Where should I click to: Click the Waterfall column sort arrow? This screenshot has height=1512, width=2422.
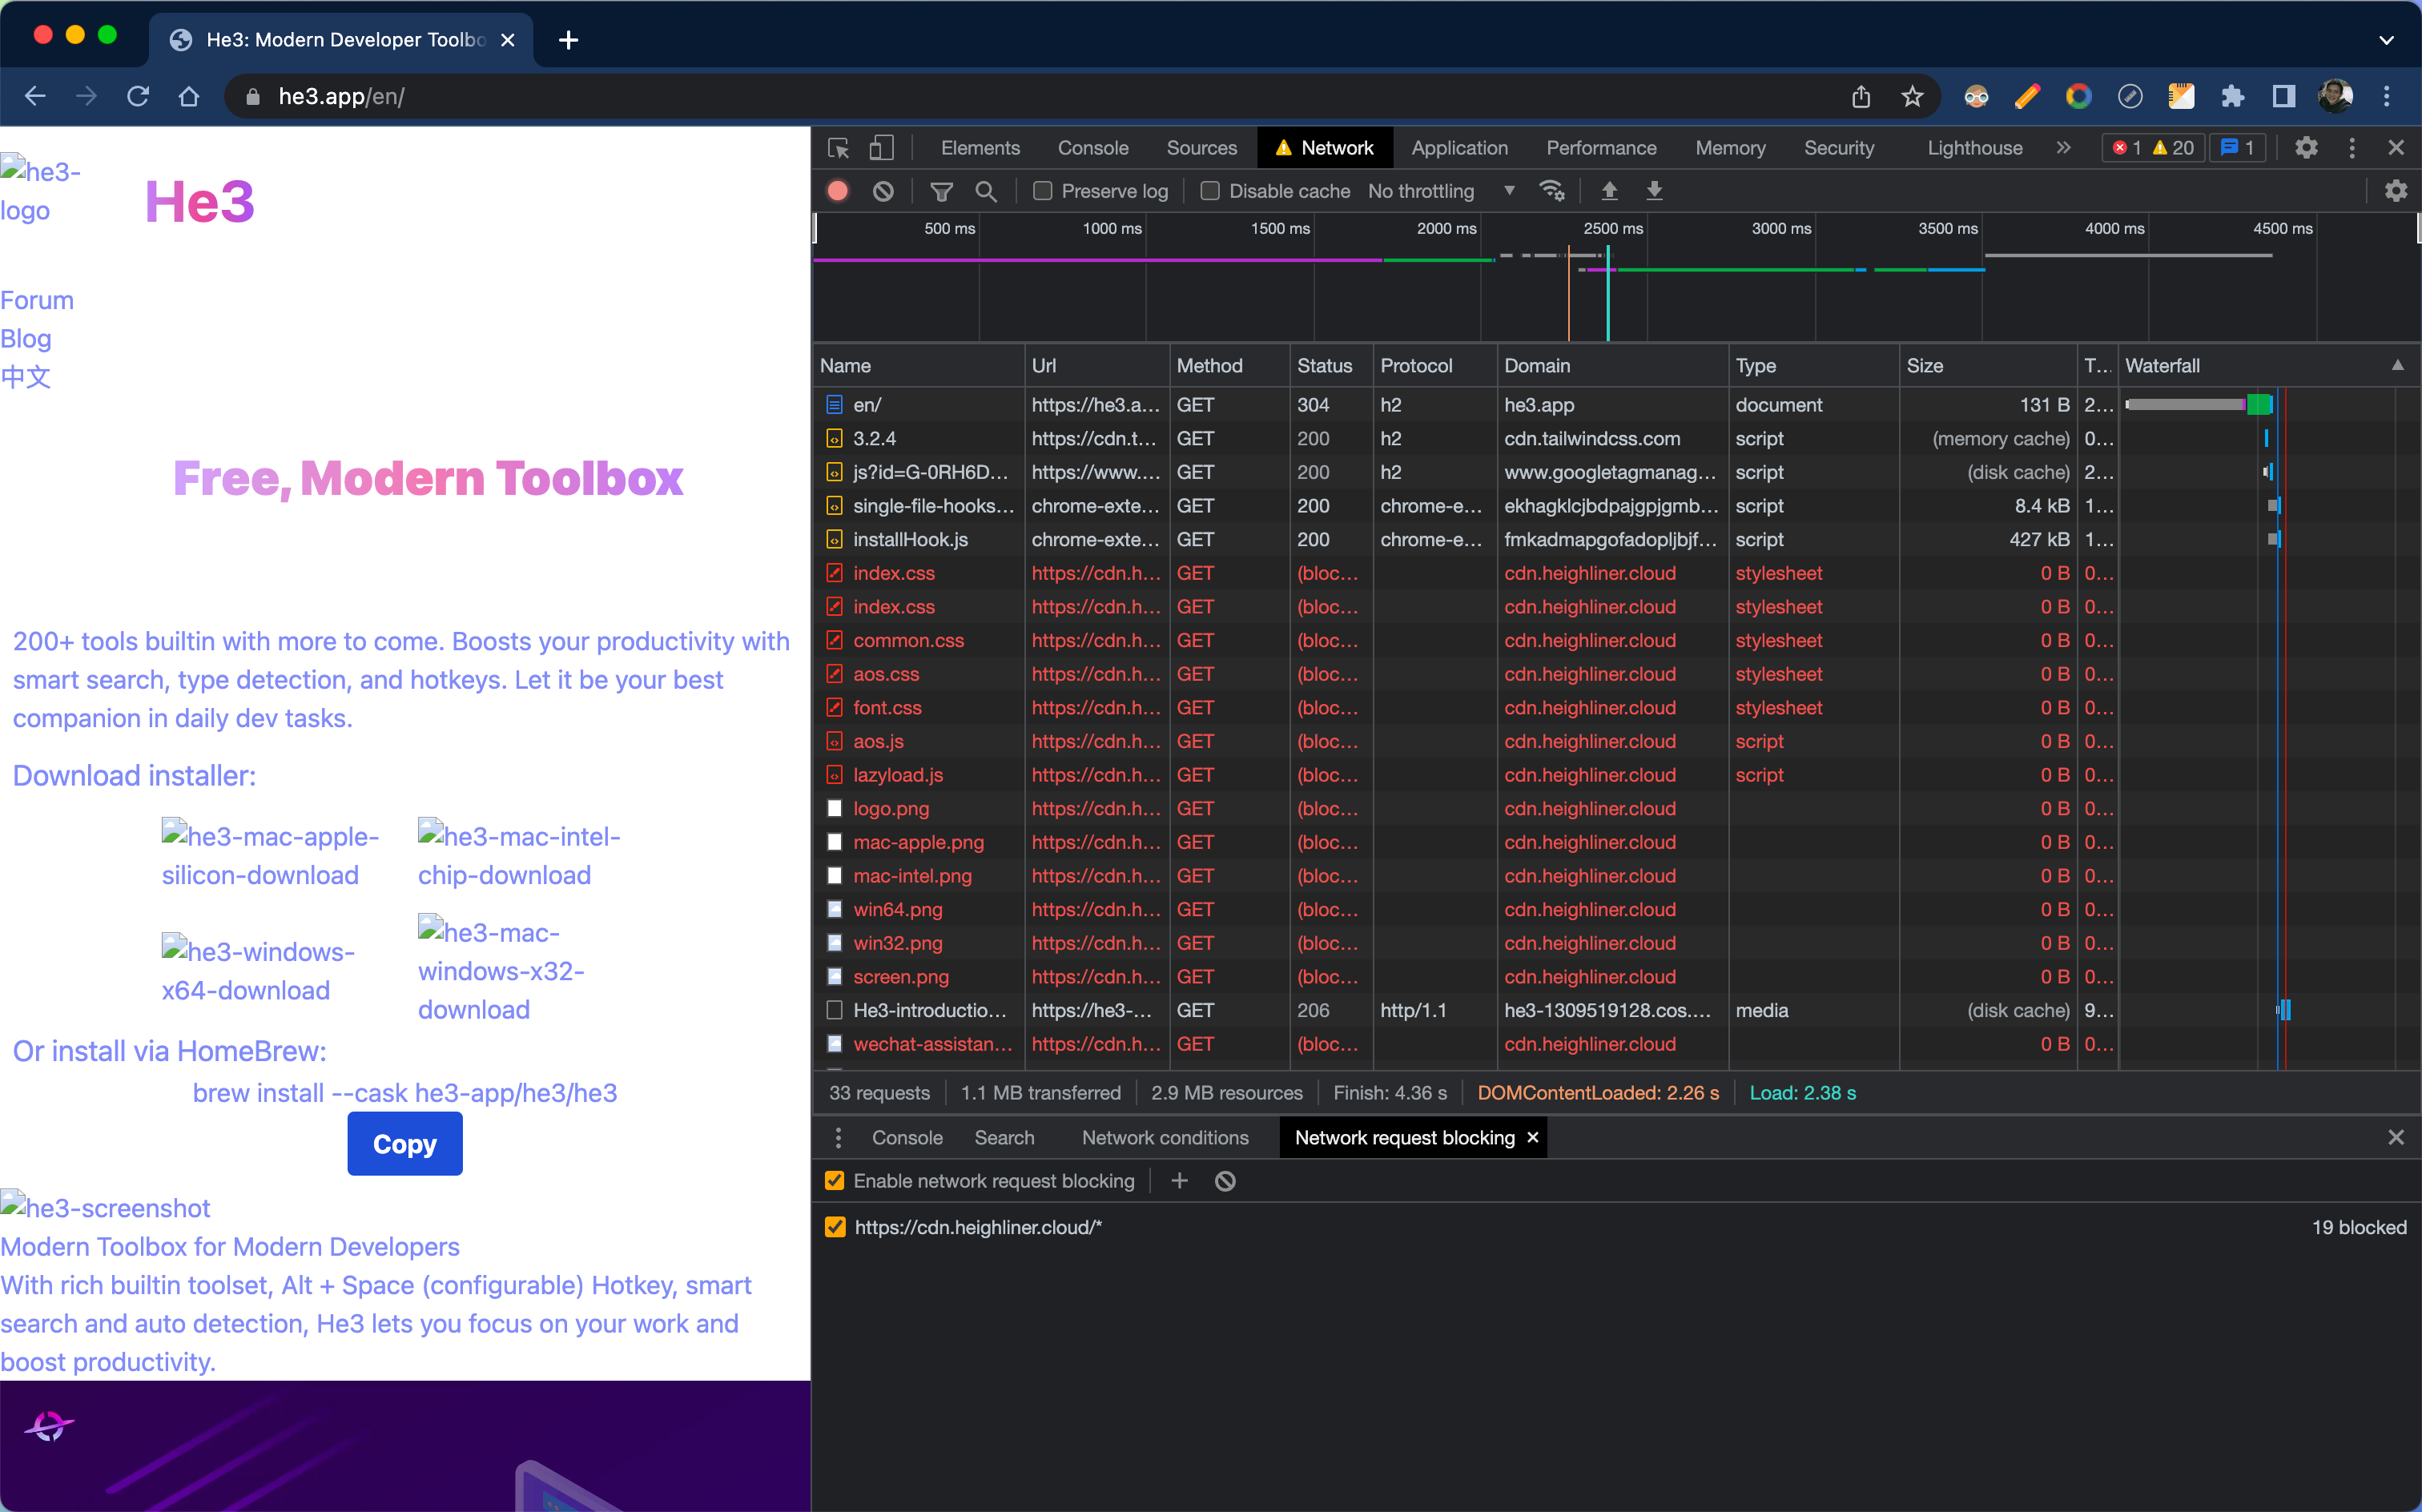(x=2397, y=365)
